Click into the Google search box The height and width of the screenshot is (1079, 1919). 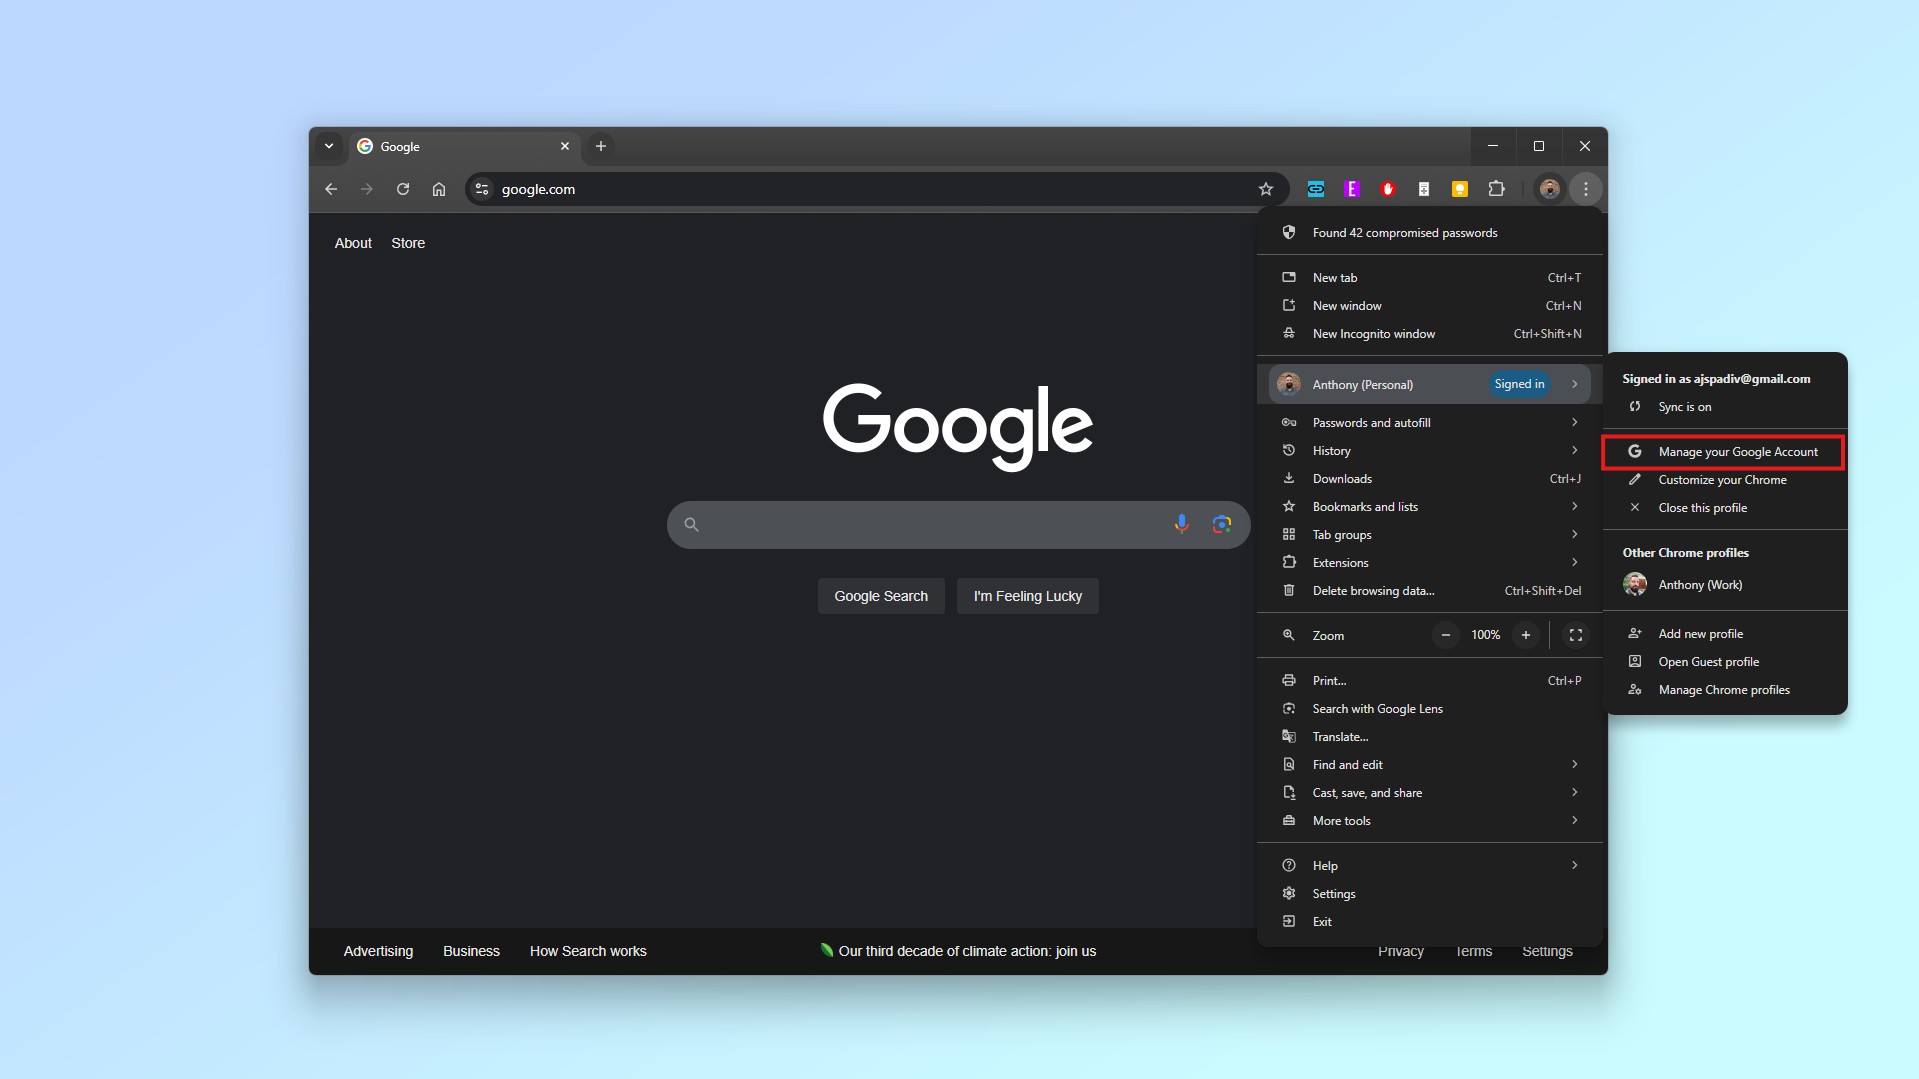point(930,524)
